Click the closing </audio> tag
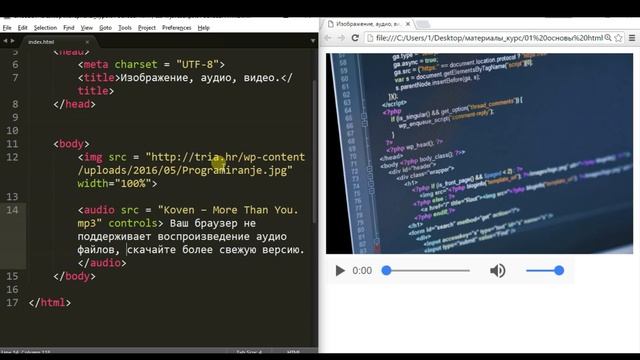The image size is (640, 360). pos(102,263)
